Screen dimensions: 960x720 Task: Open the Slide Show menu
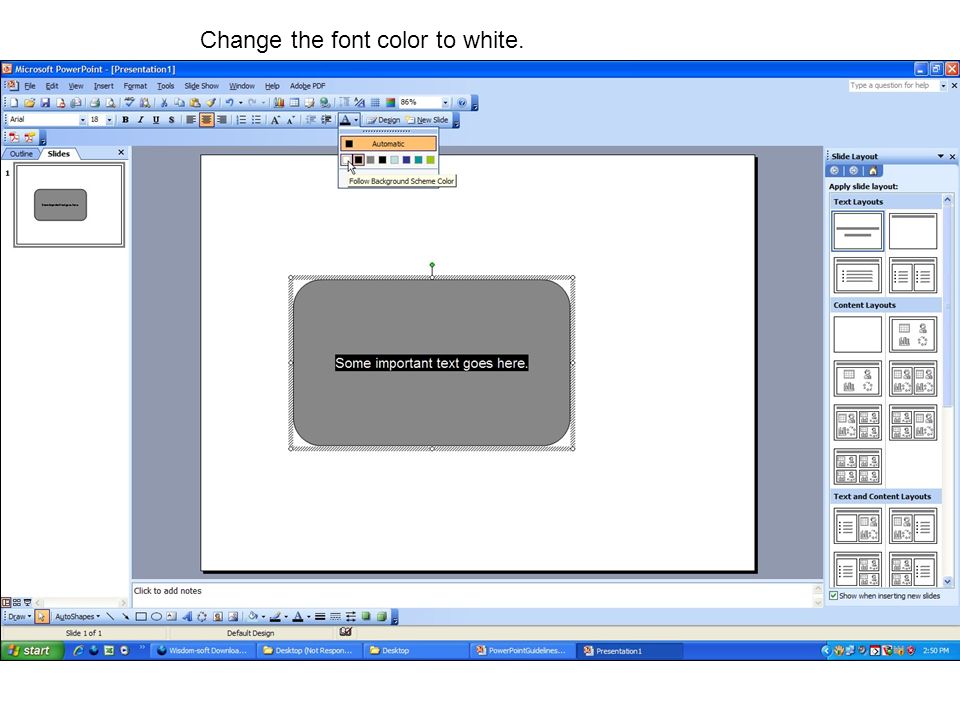pos(201,86)
